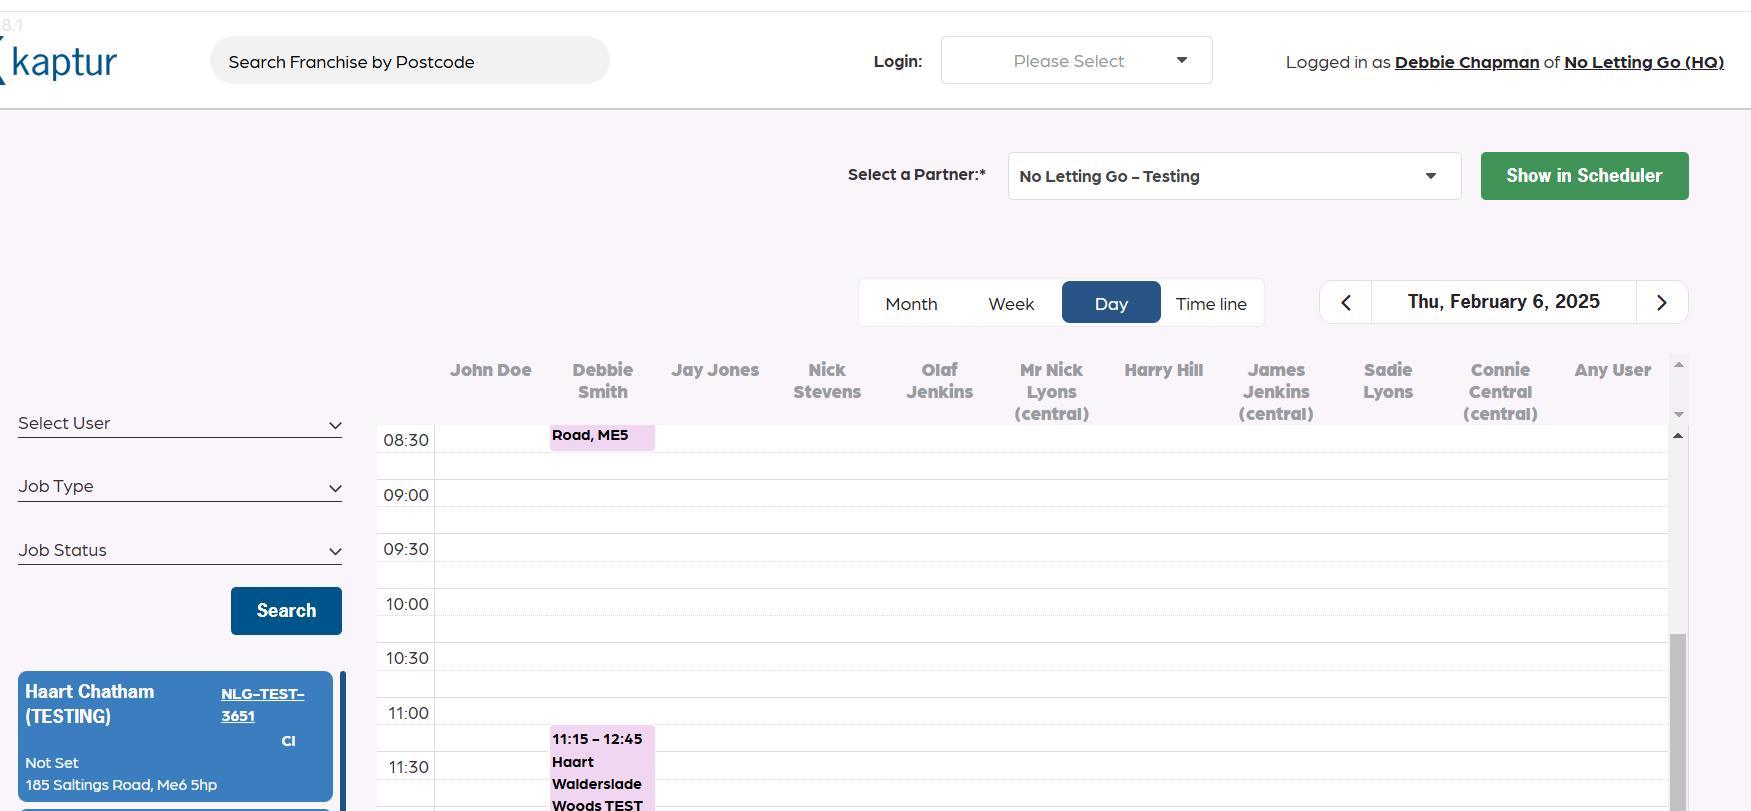Click the Debbie Smith column header
The height and width of the screenshot is (811, 1751).
tap(603, 381)
